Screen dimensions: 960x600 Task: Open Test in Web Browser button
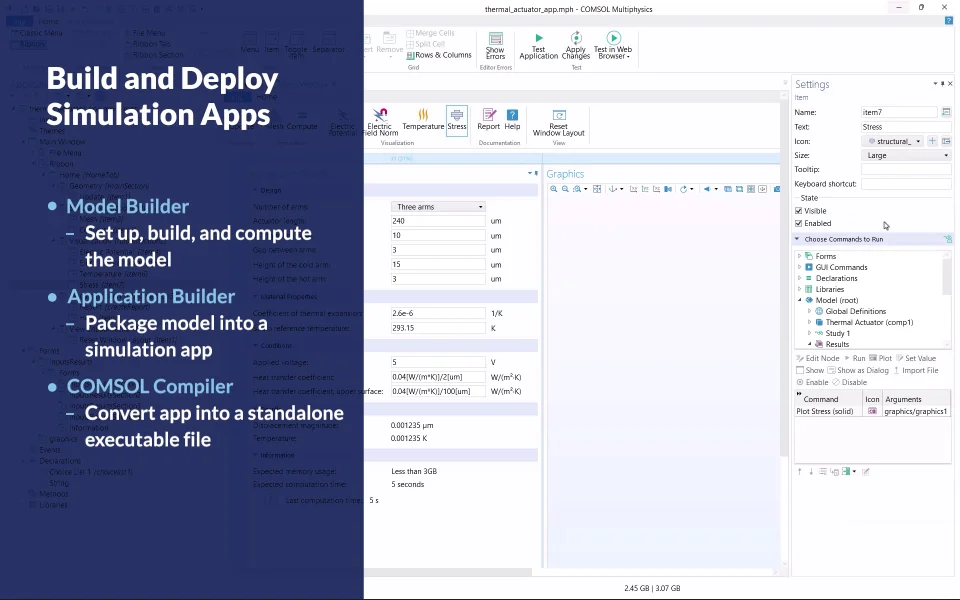(x=613, y=46)
